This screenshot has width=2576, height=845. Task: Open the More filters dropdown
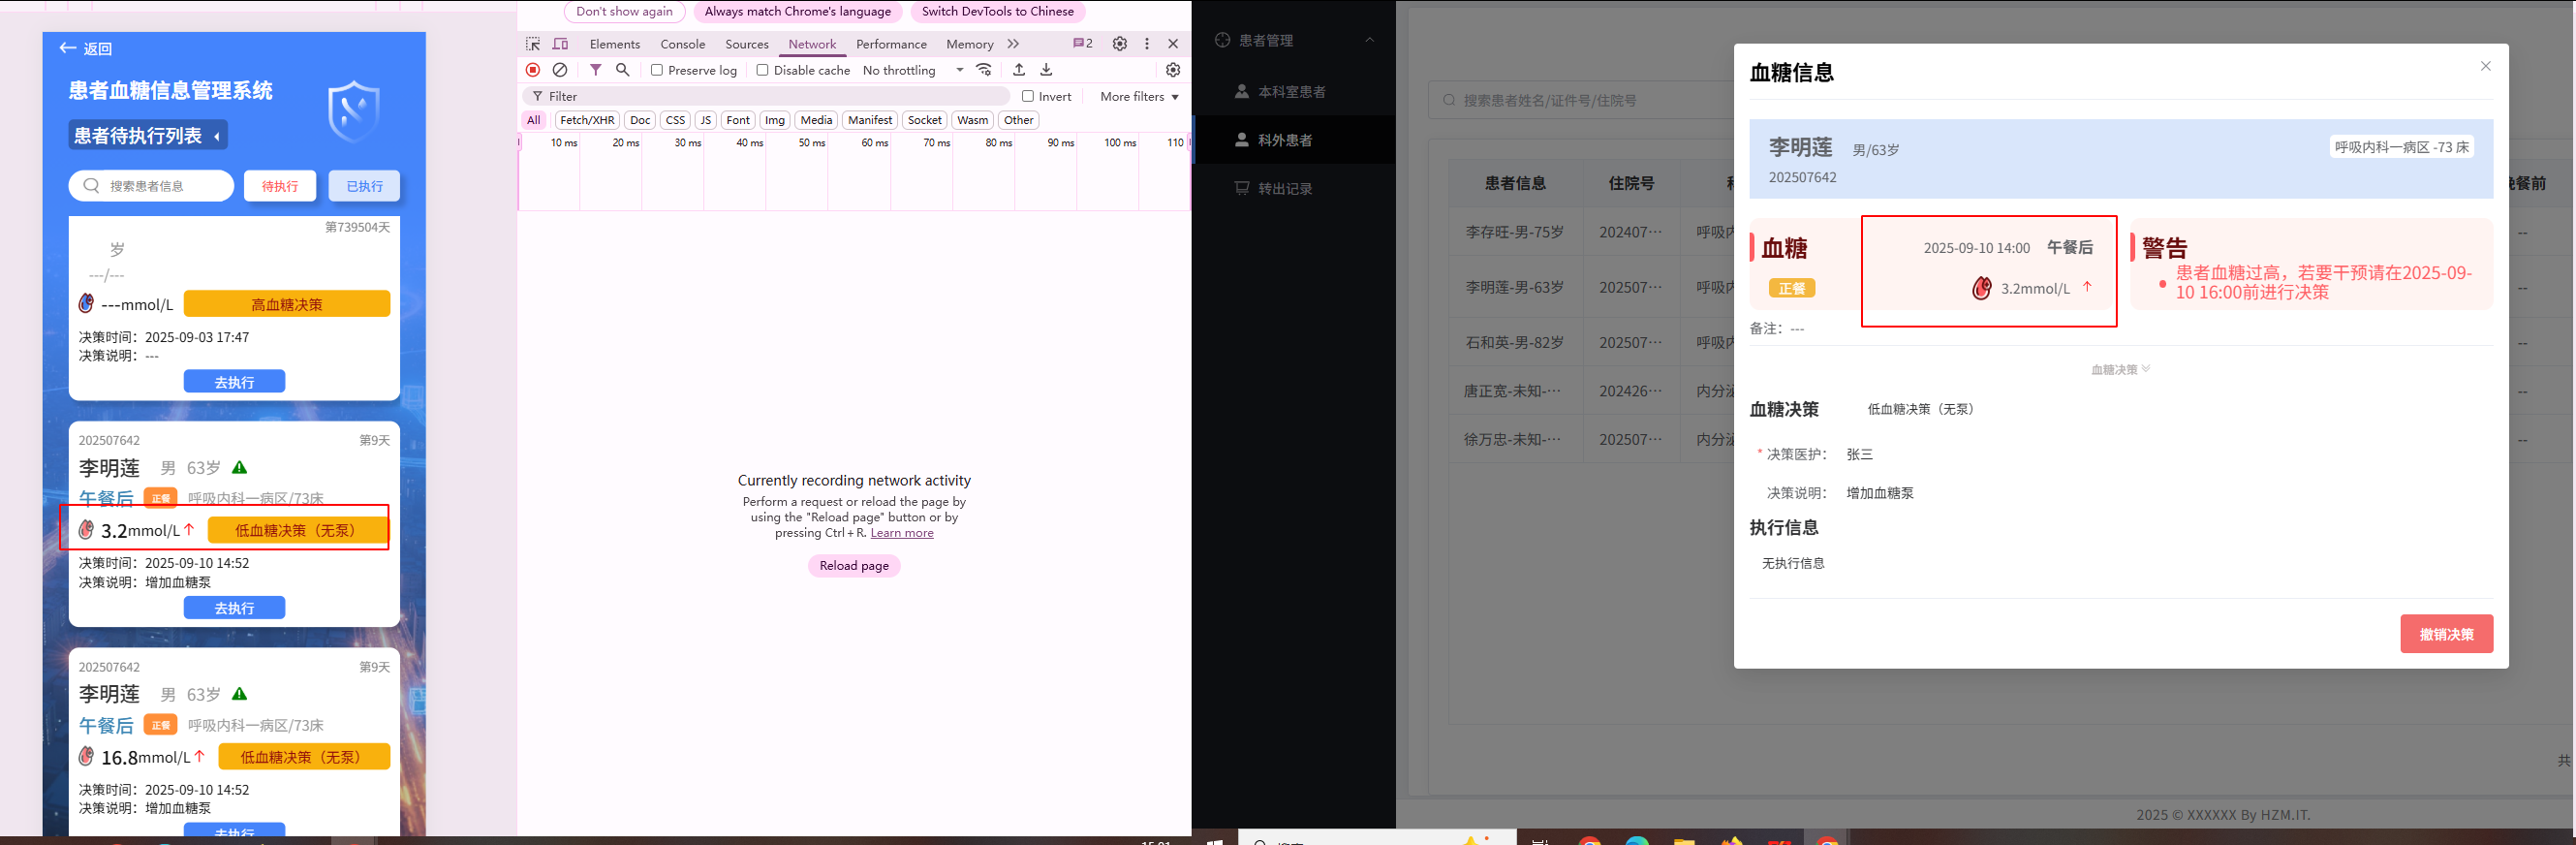1139,96
